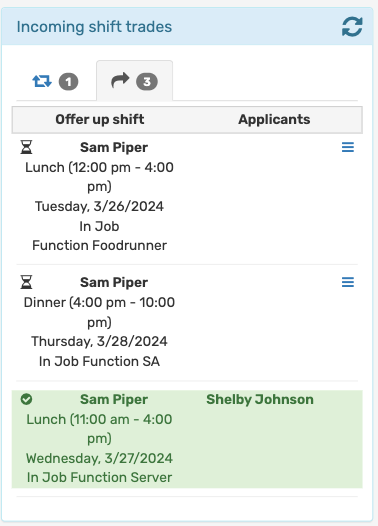Click hourglass icon on Foodrunner shift
This screenshot has height=526, width=378.
pyautogui.click(x=26, y=147)
